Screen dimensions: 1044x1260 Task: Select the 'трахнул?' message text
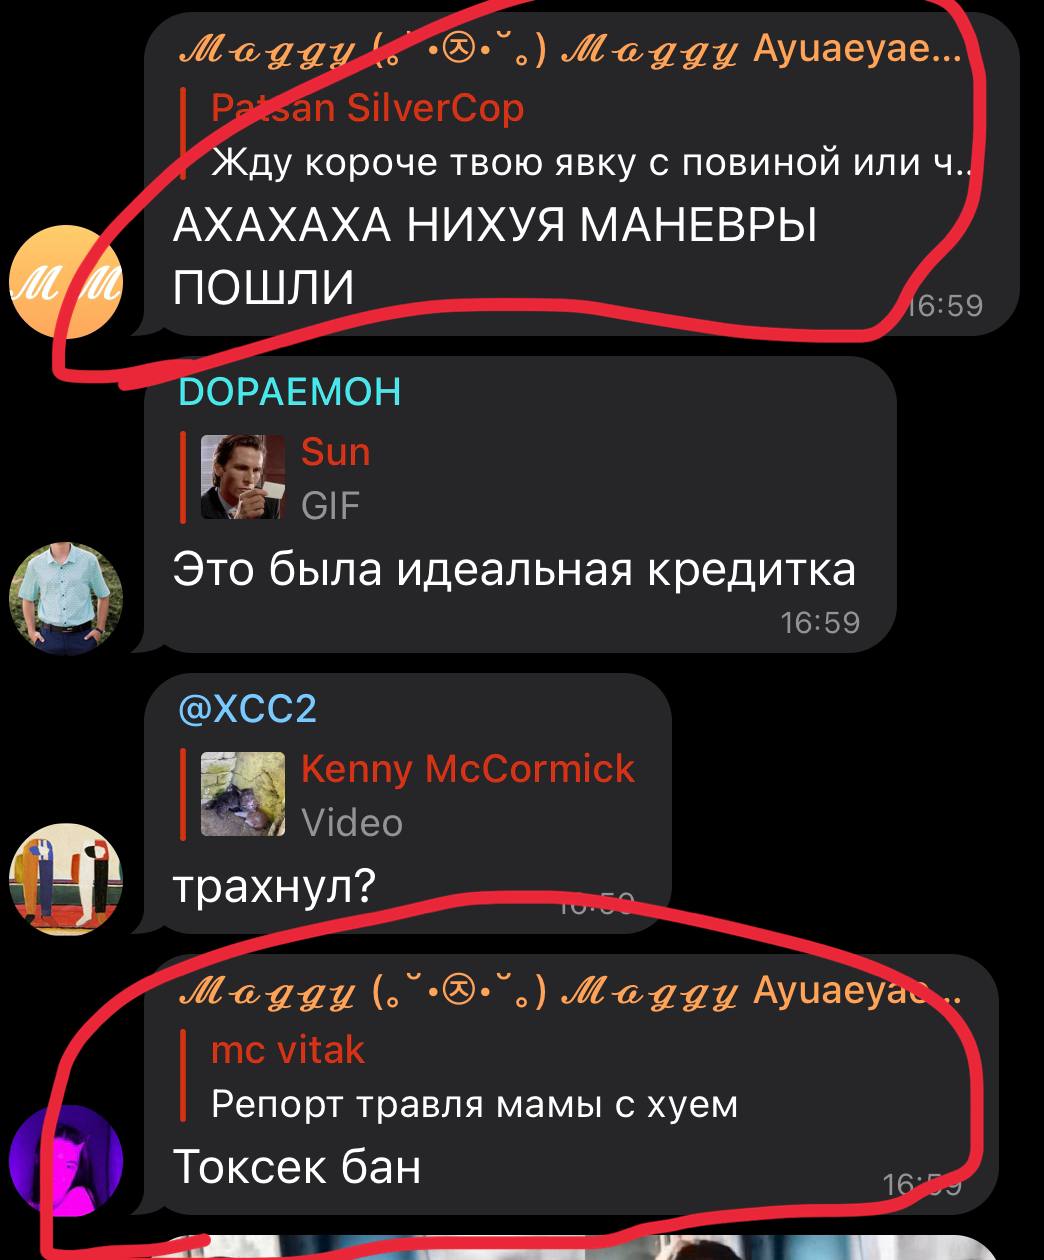pyautogui.click(x=274, y=886)
